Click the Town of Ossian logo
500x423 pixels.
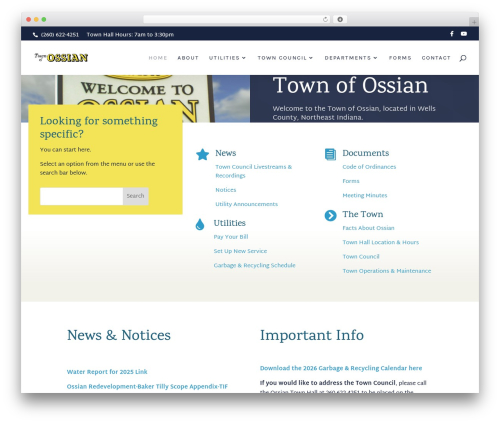tap(61, 57)
